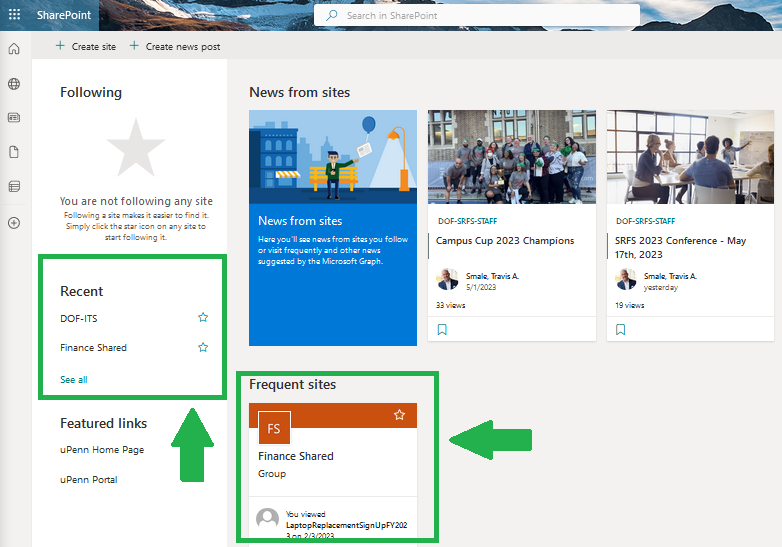782x547 pixels.
Task: Click See all recent sites
Action: (x=74, y=379)
